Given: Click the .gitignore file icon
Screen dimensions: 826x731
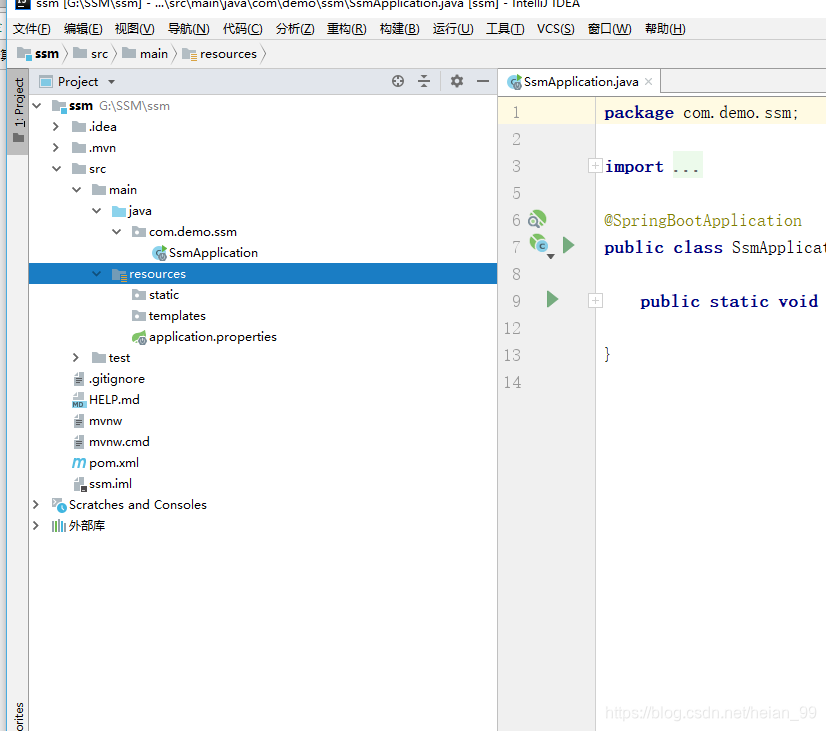Looking at the screenshot, I should [78, 379].
